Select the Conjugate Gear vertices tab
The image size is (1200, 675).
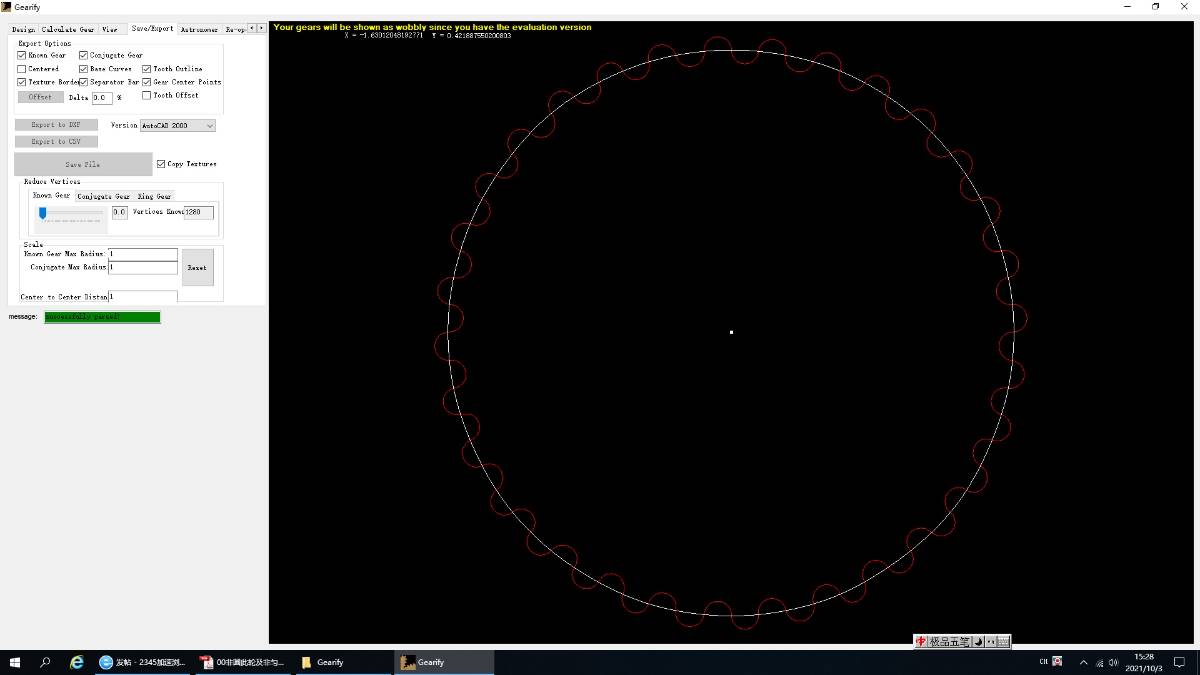pyautogui.click(x=104, y=196)
